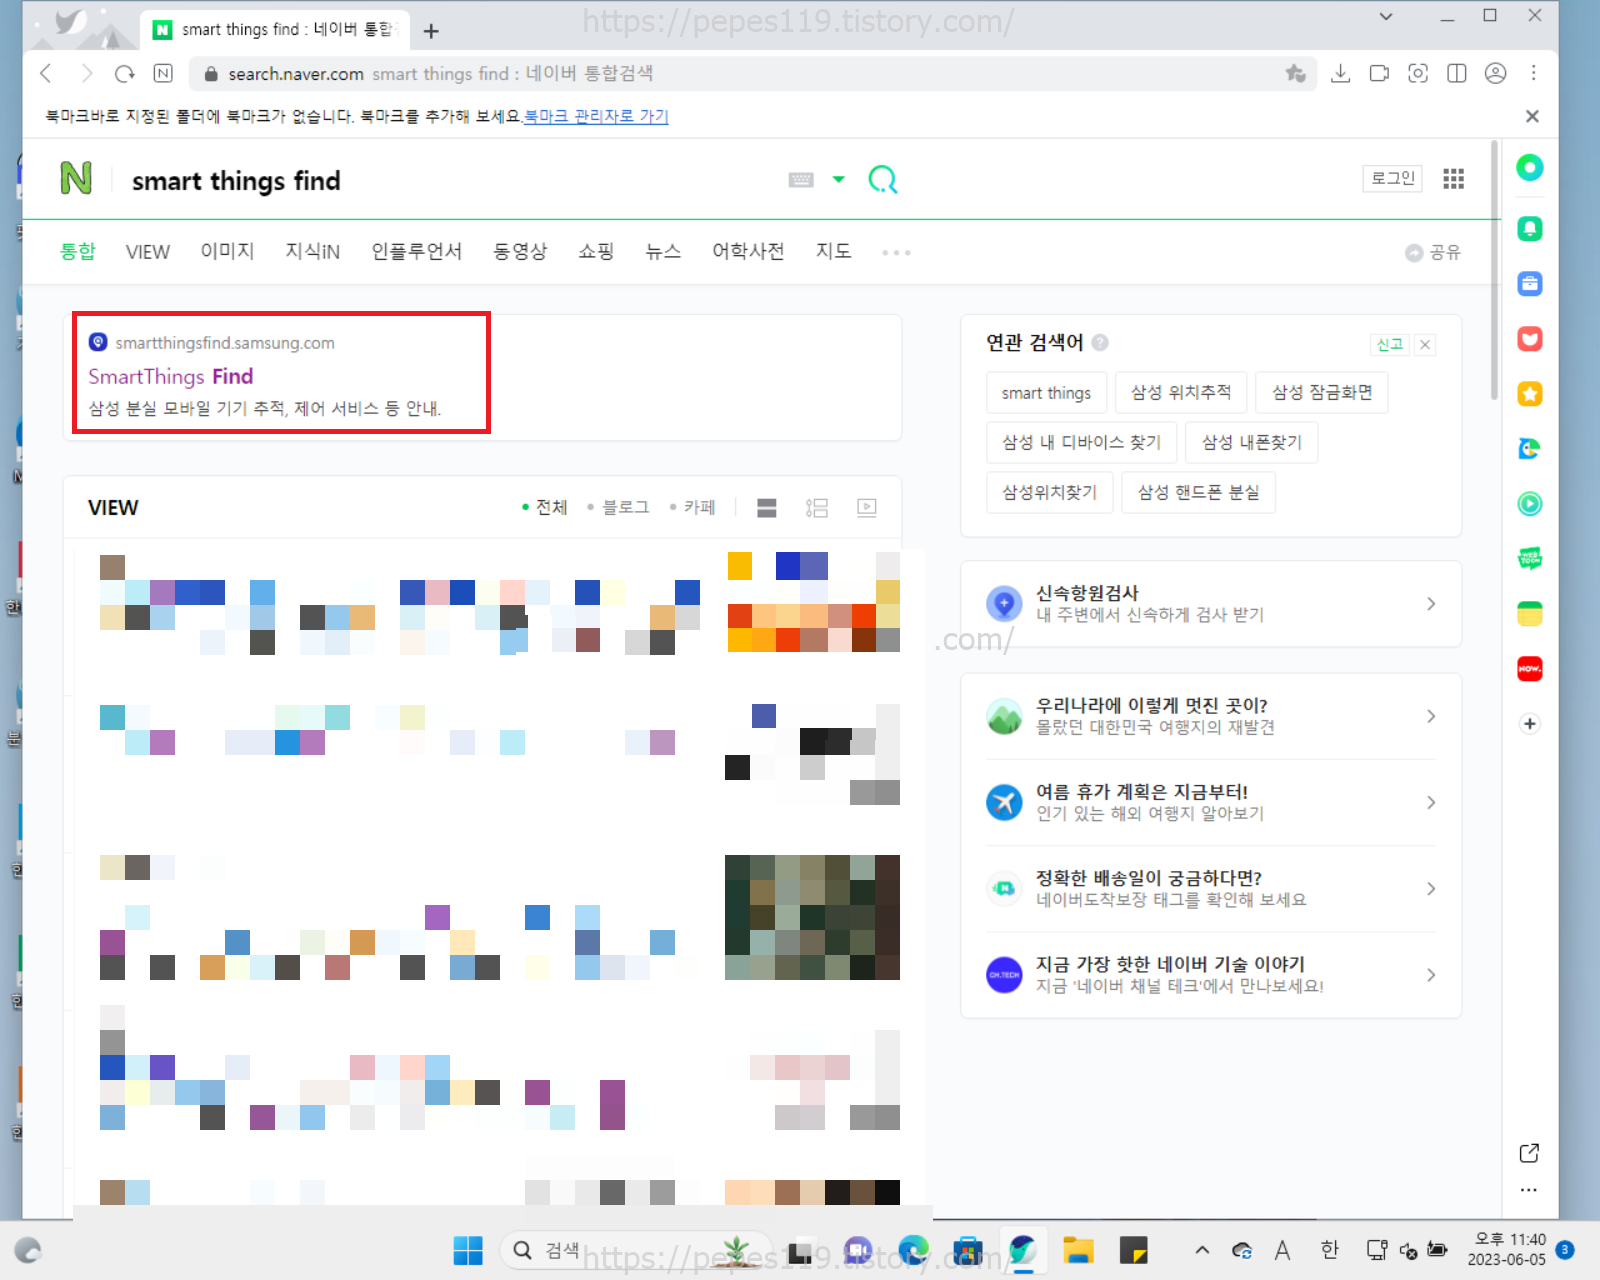Switch to the 뉴스 tab
The width and height of the screenshot is (1600, 1280).
[663, 251]
